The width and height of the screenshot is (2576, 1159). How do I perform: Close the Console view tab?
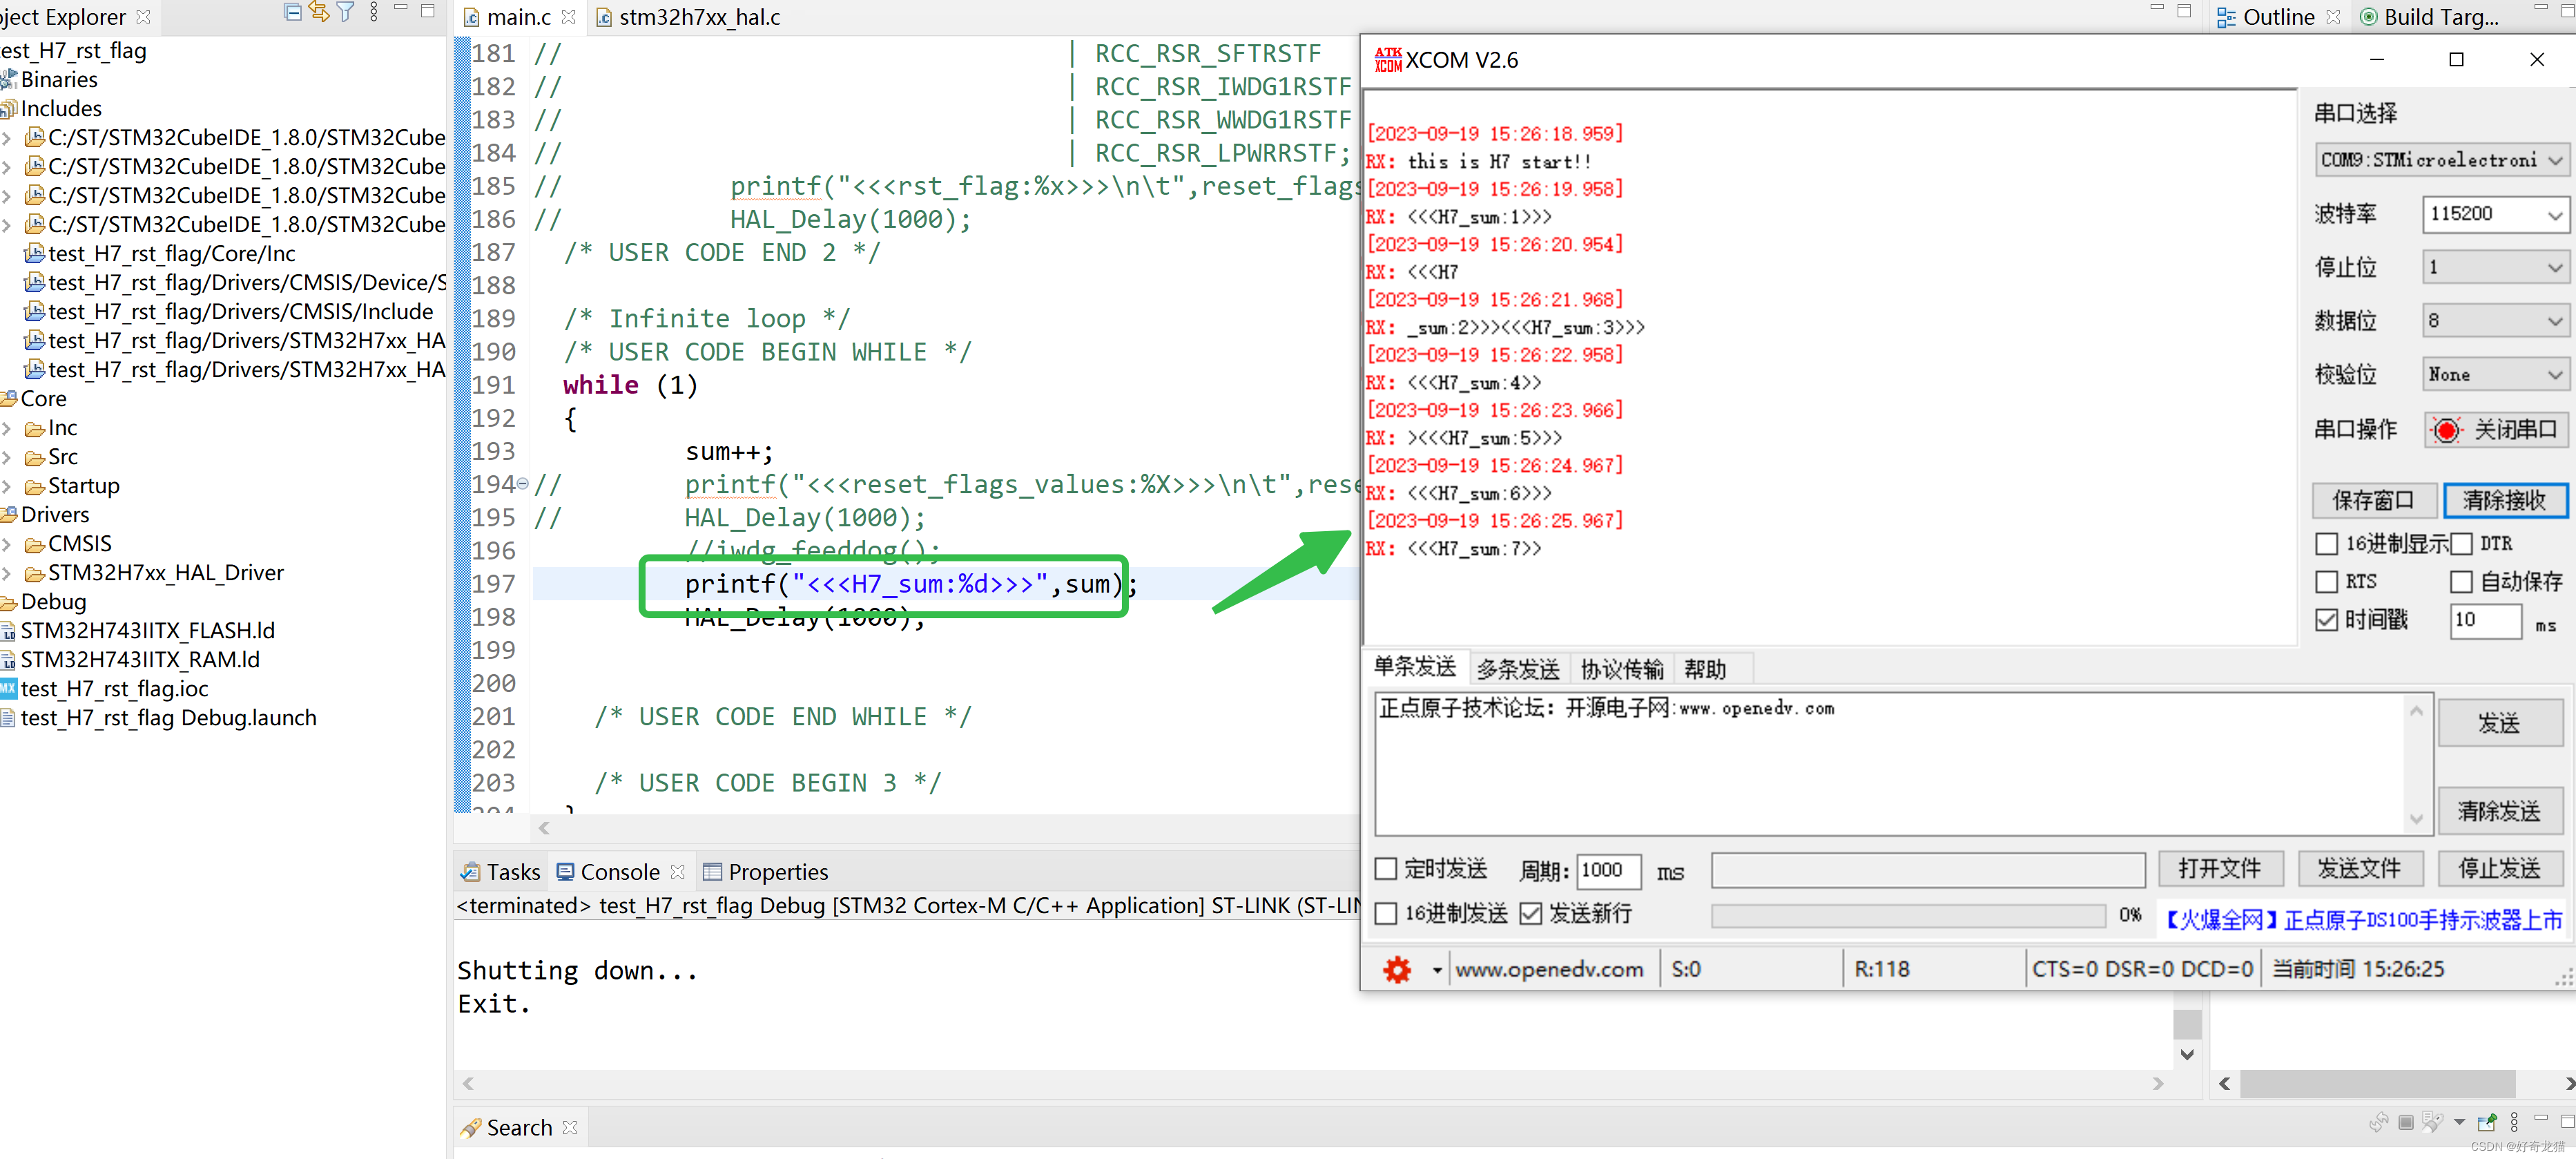point(678,872)
